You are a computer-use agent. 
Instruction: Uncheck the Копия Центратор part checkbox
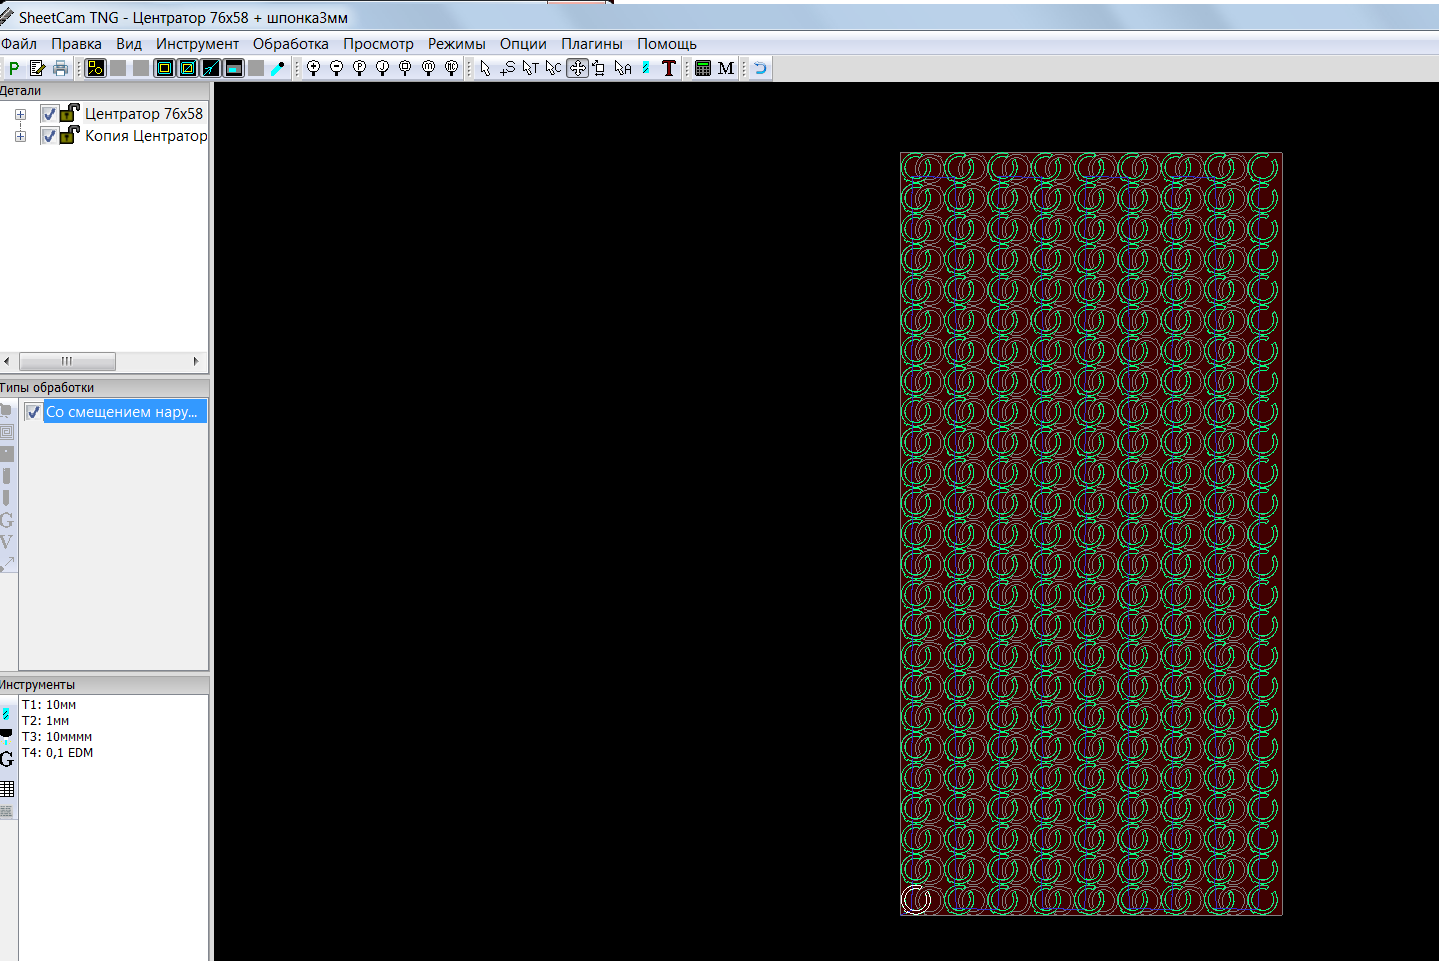49,136
